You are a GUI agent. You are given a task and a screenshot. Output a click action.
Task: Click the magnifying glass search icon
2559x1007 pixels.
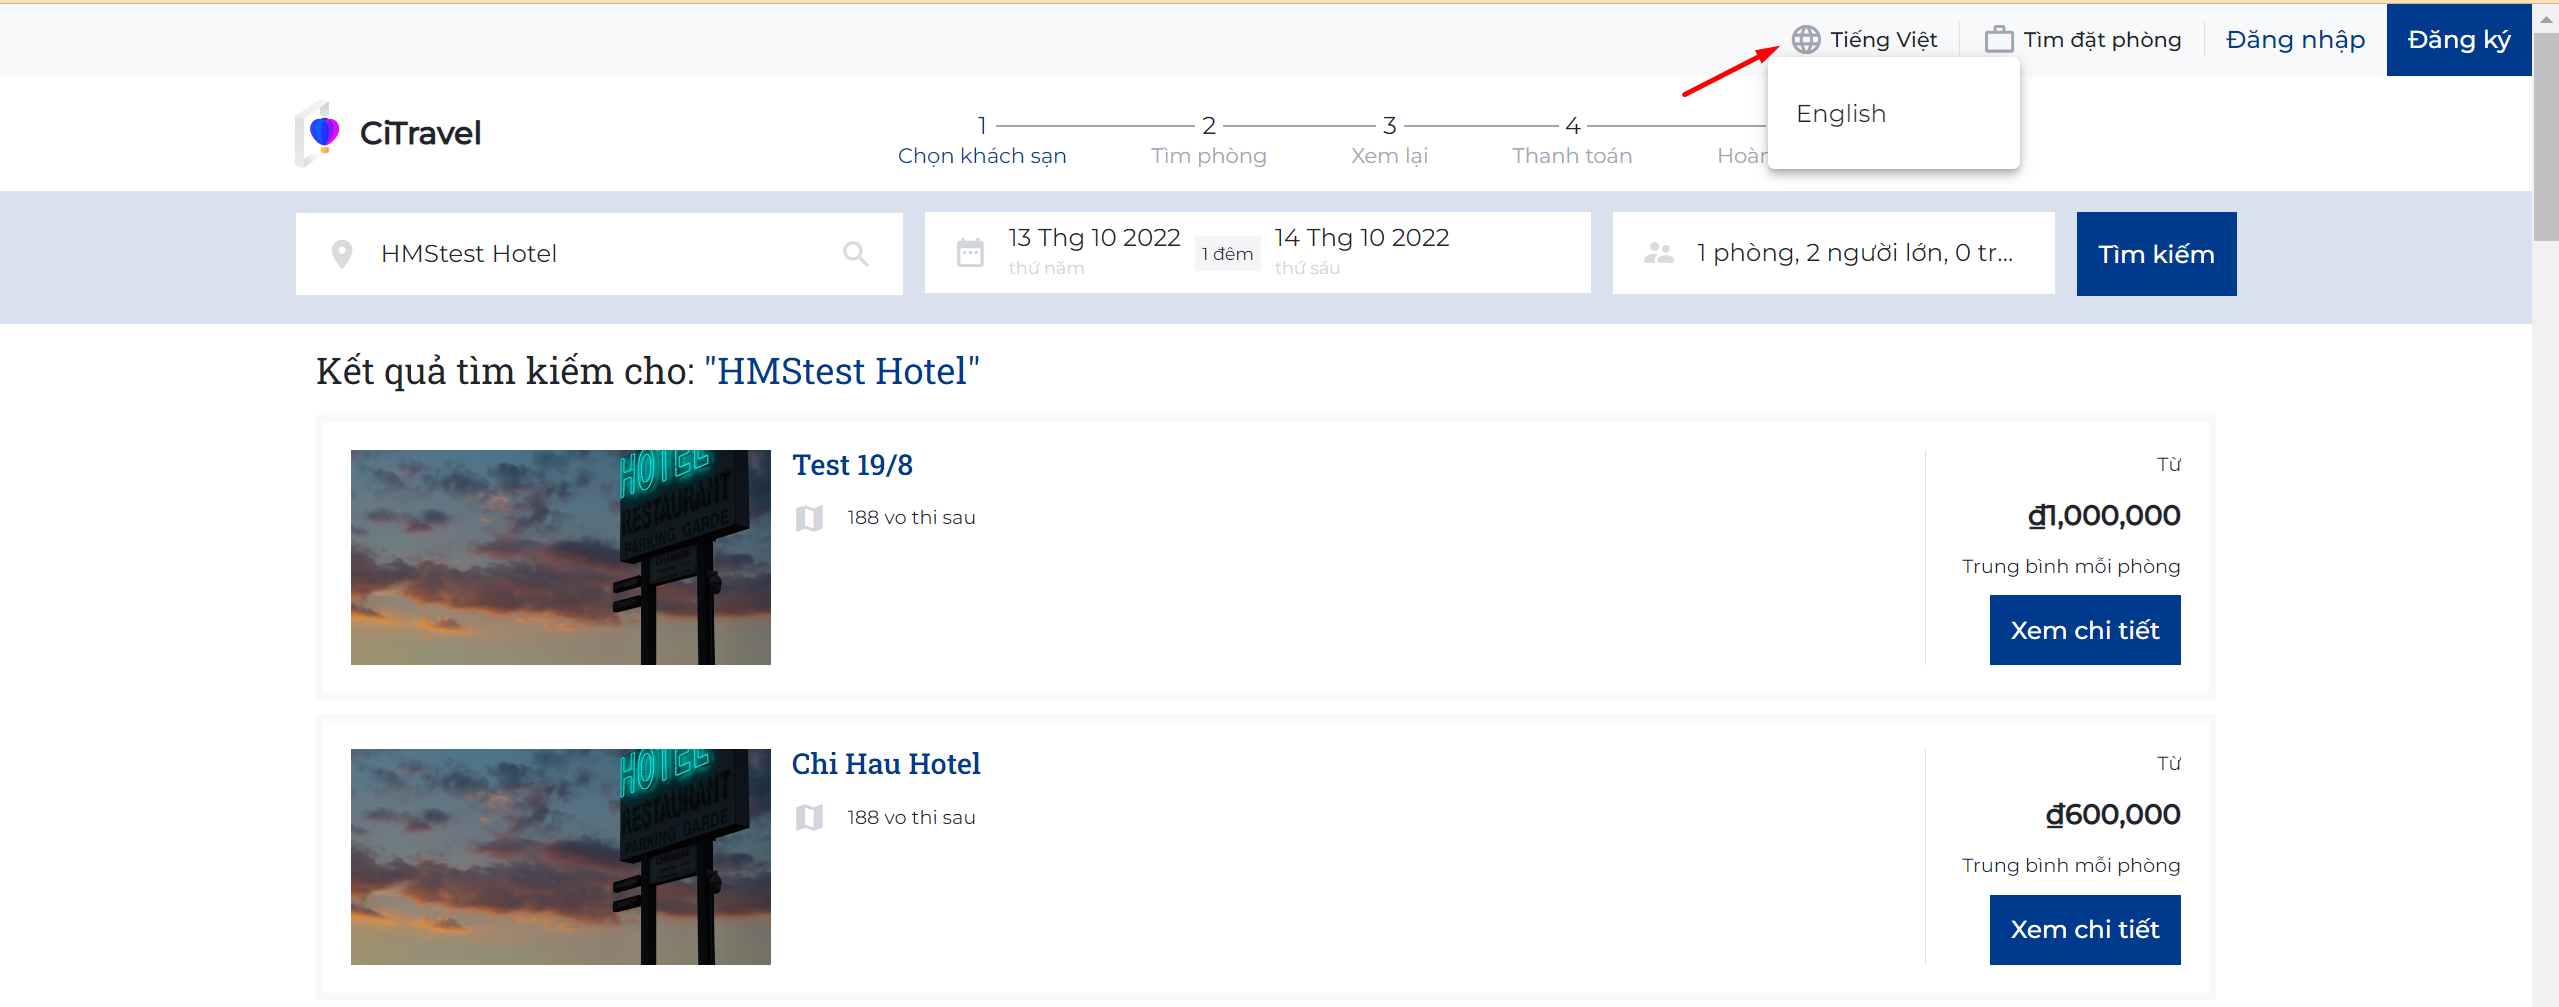click(x=855, y=254)
